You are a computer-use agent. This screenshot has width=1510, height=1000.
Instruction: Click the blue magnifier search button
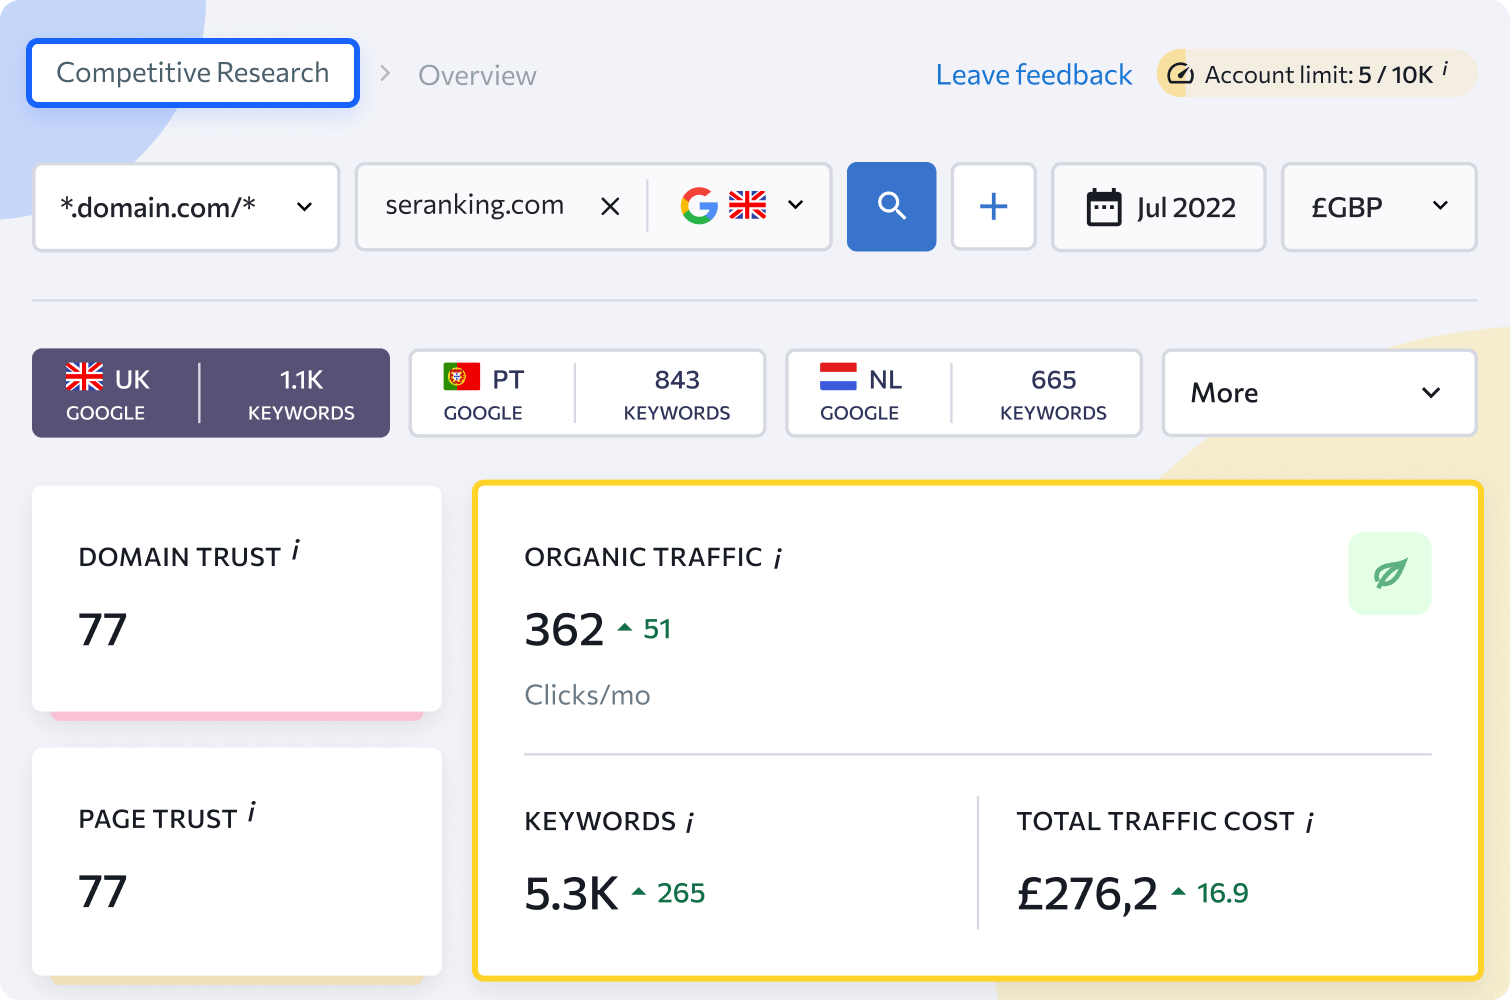point(891,206)
